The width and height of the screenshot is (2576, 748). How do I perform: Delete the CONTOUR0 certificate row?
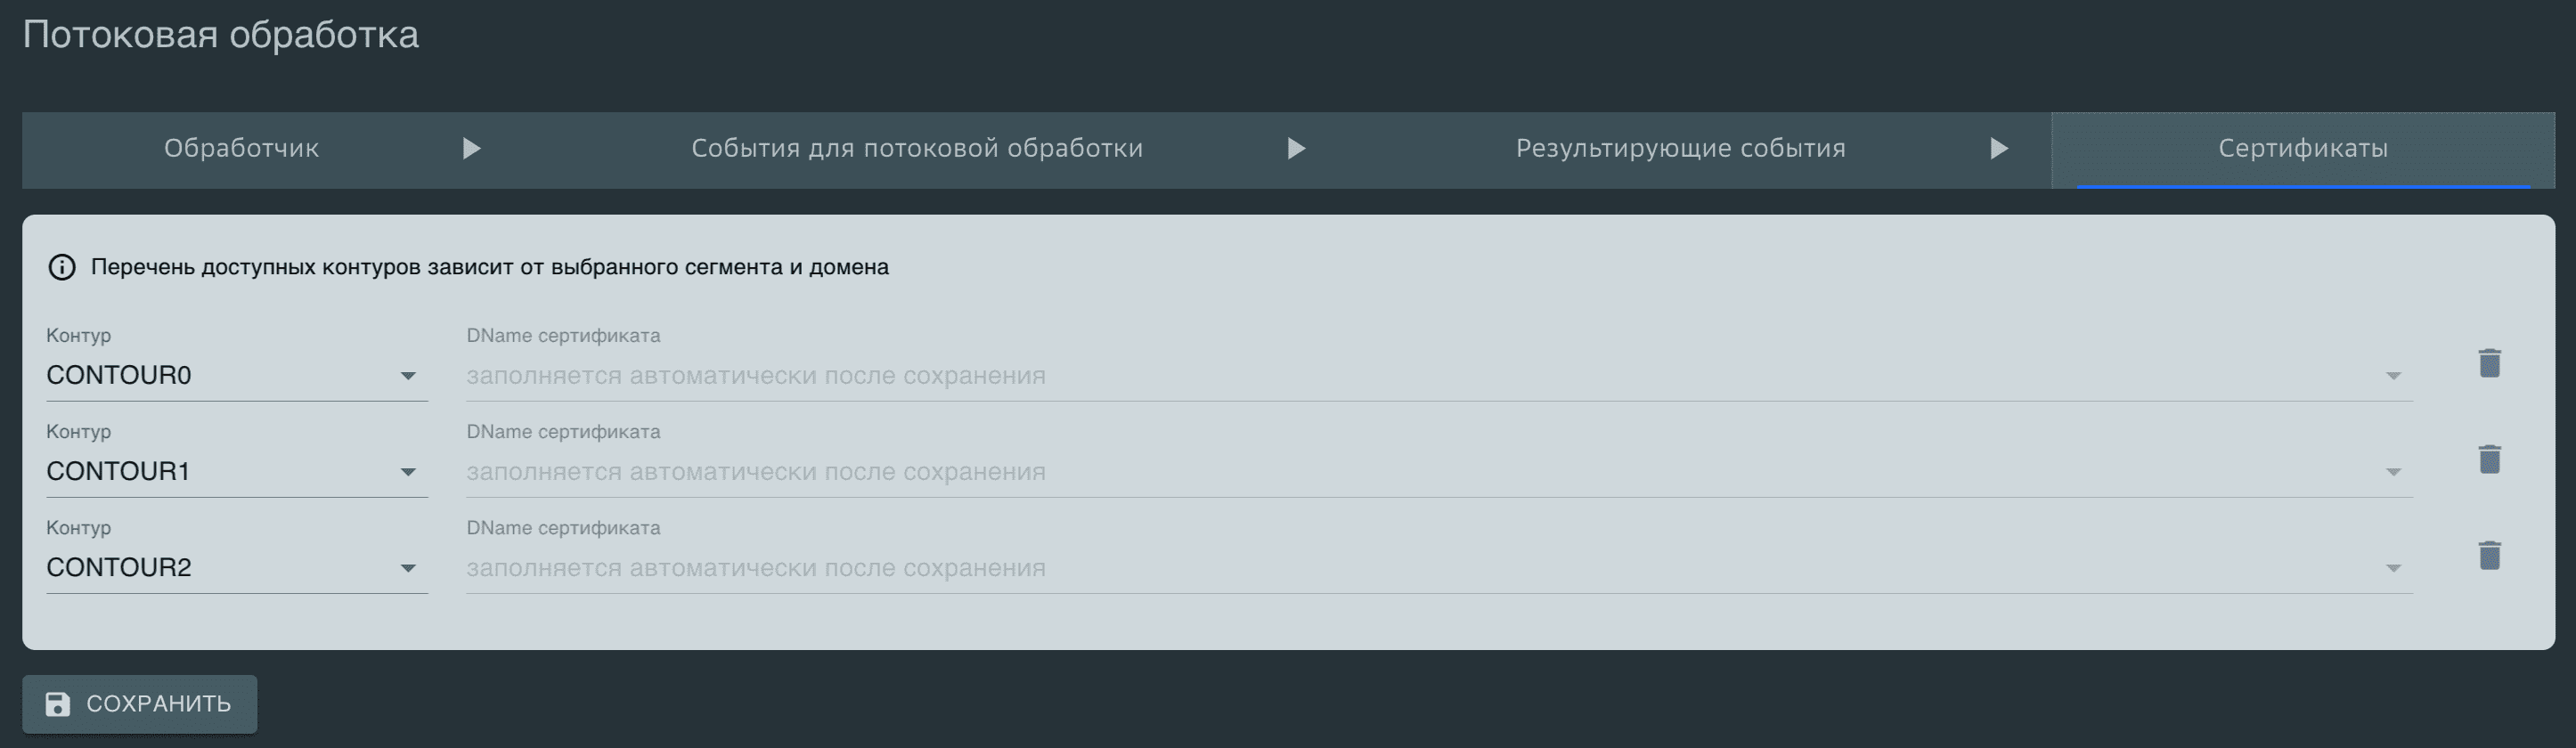point(2489,363)
